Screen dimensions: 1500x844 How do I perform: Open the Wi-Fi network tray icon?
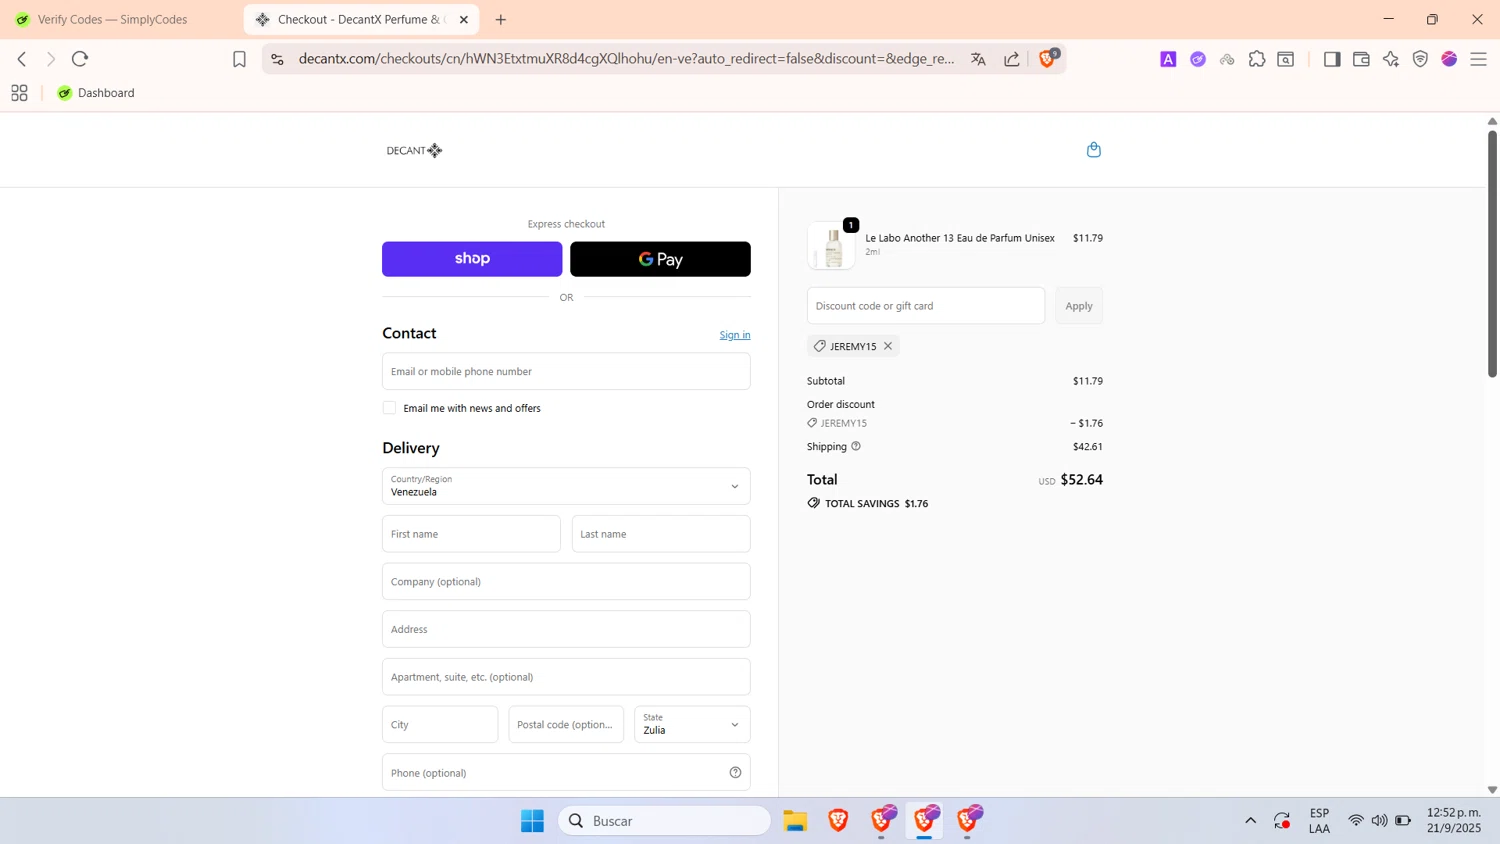tap(1356, 821)
